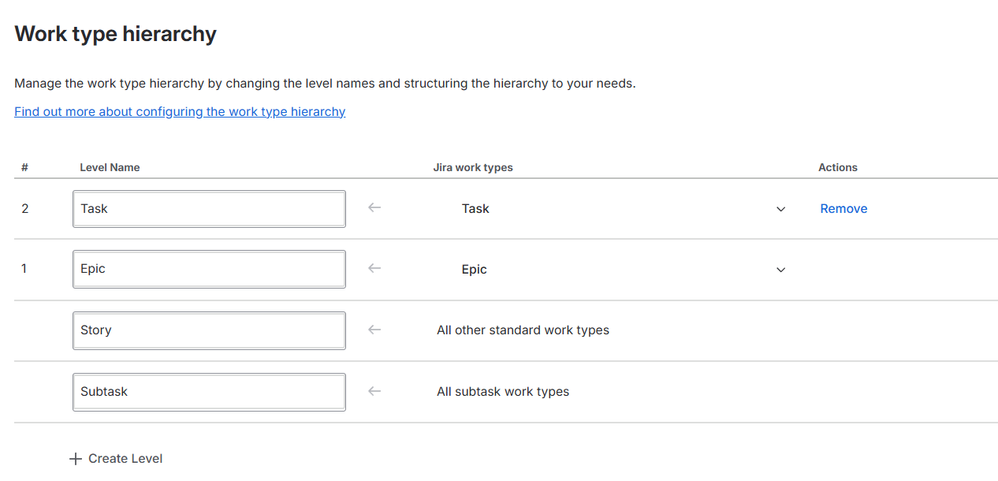Select the Subtask level name field

tap(209, 392)
